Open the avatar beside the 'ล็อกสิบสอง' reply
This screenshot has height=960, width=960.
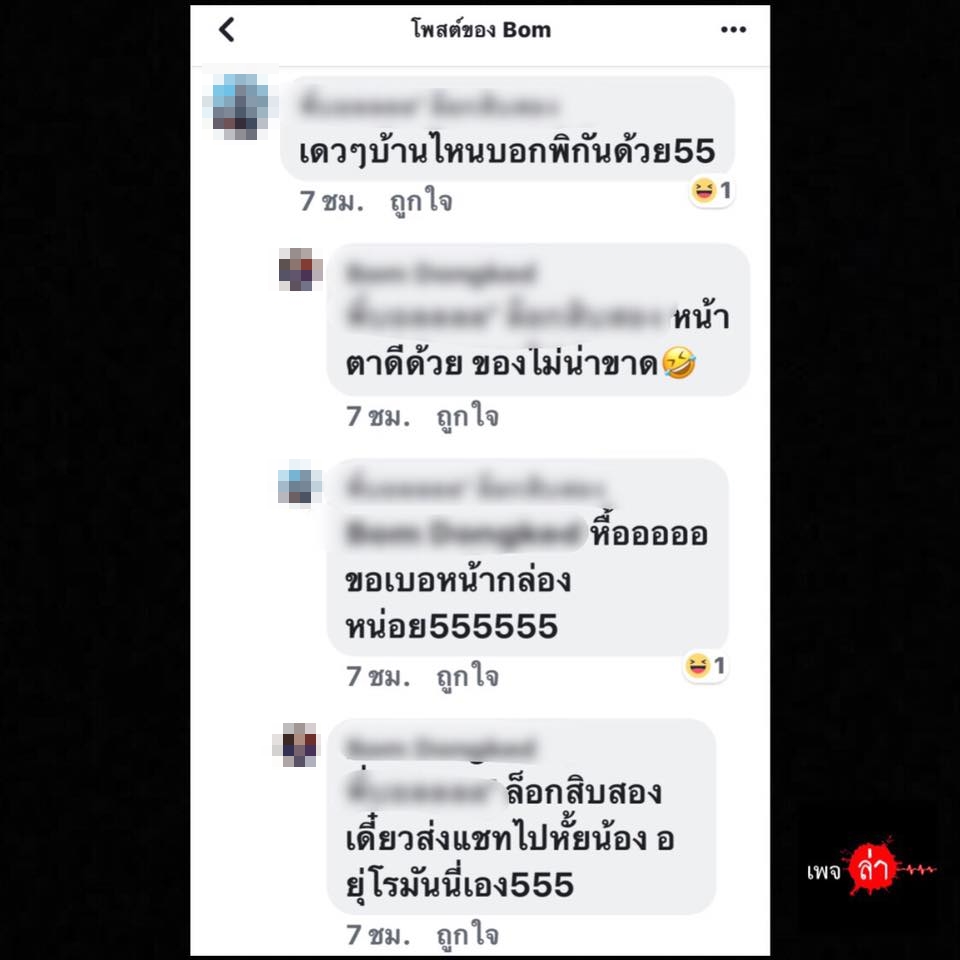click(298, 744)
